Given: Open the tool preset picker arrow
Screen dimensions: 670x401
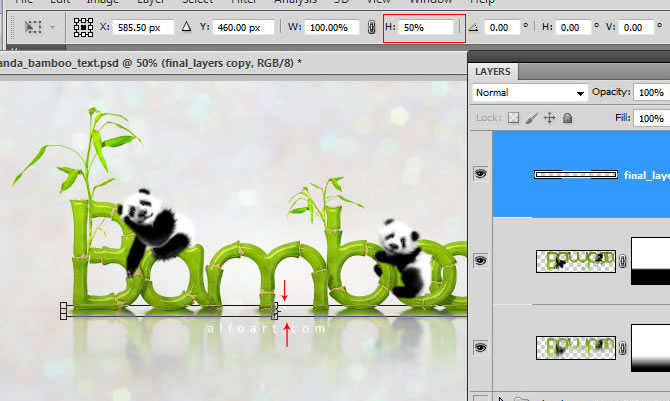Looking at the screenshot, I should tap(51, 29).
